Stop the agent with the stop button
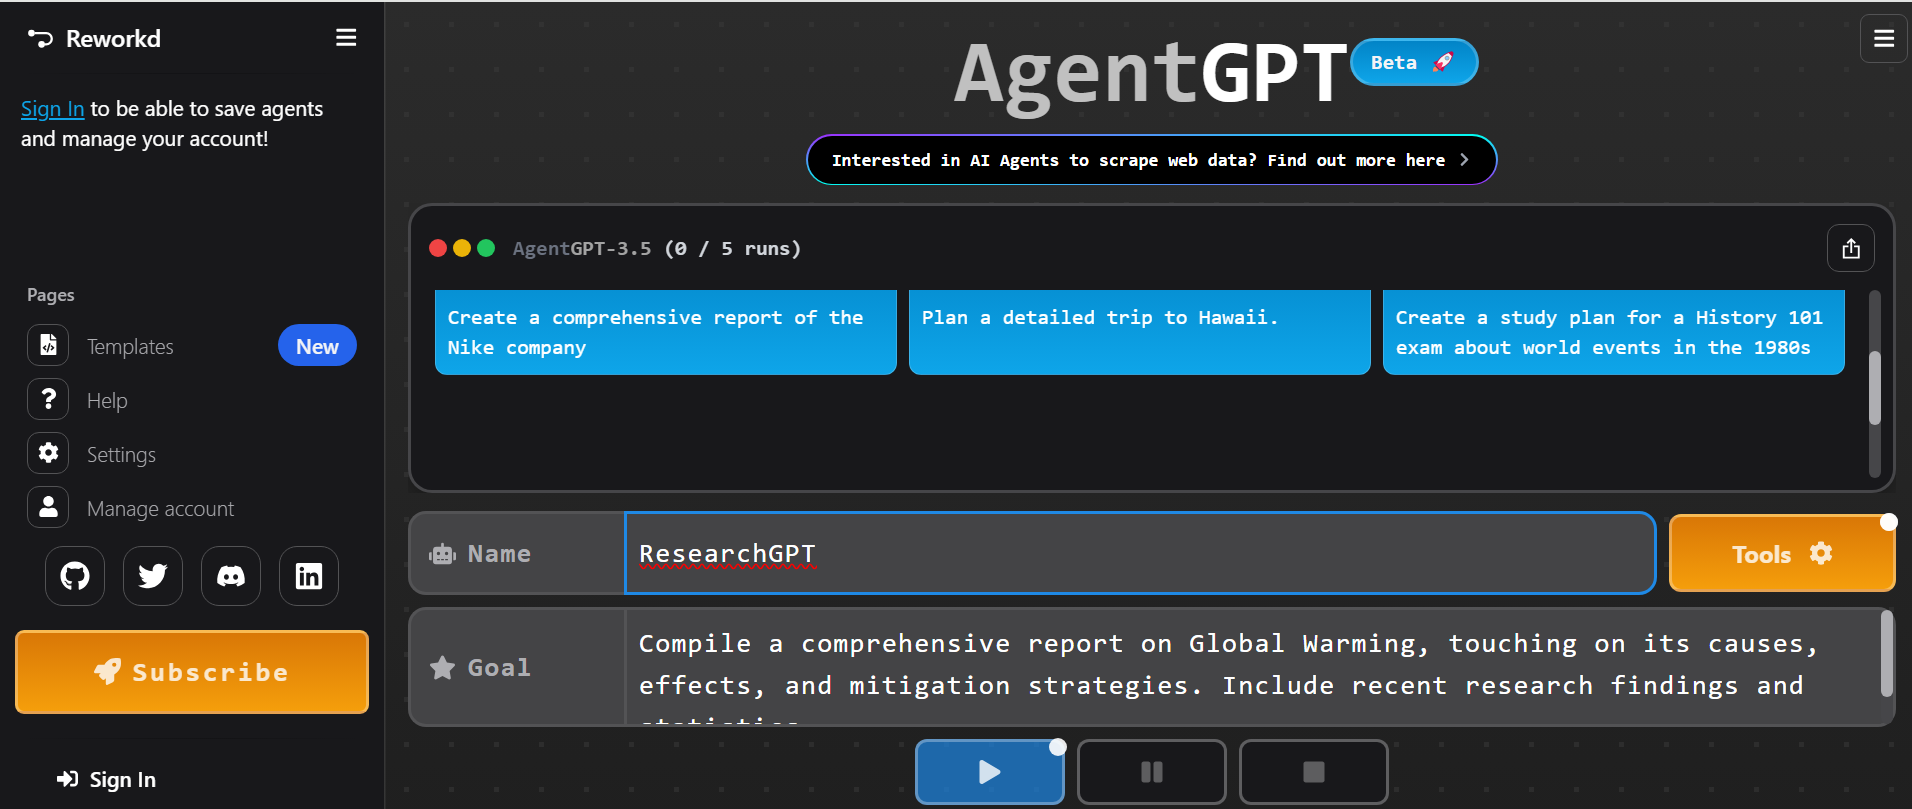1912x809 pixels. pyautogui.click(x=1314, y=771)
